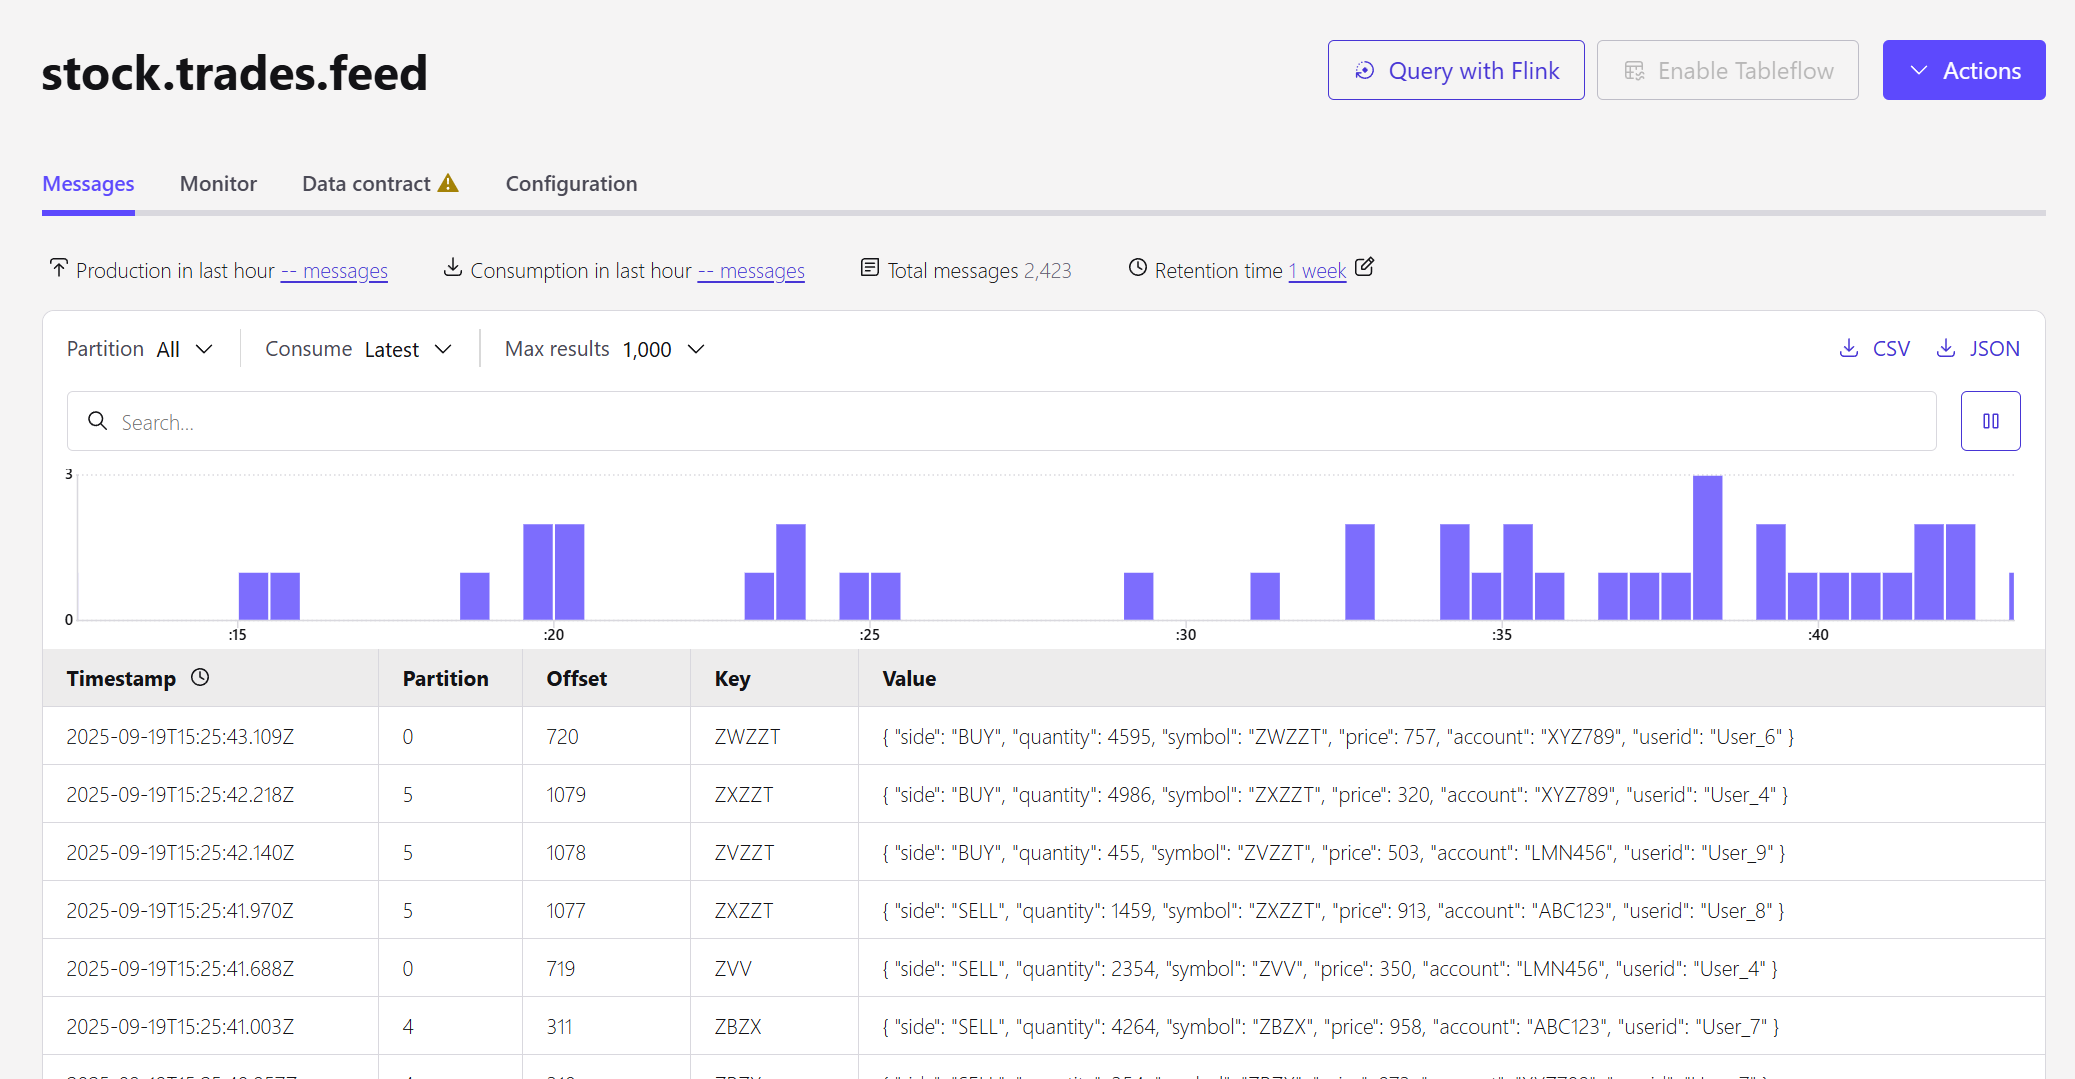Viewport: 2075px width, 1079px height.
Task: Download messages as CSV
Action: 1875,349
